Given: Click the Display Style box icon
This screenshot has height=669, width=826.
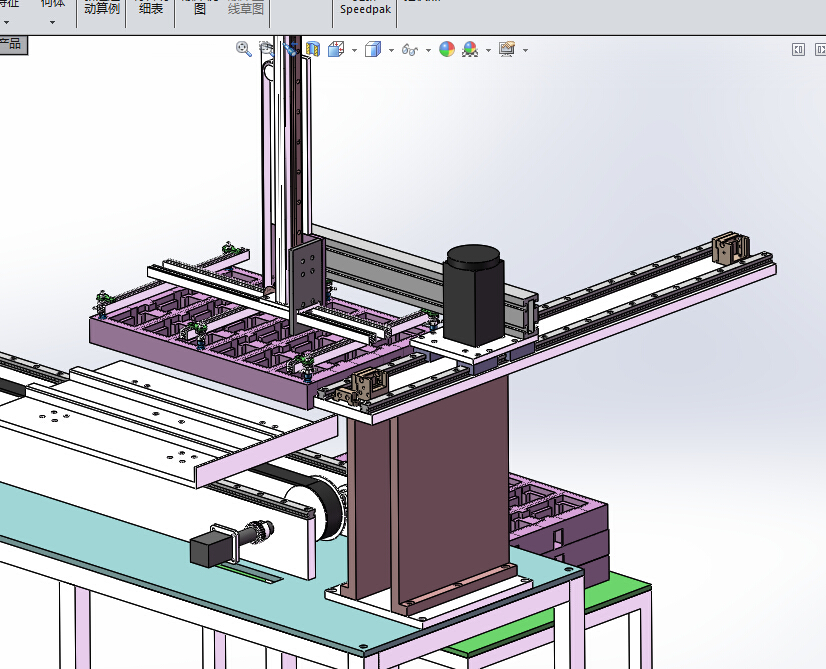Looking at the screenshot, I should 373,48.
